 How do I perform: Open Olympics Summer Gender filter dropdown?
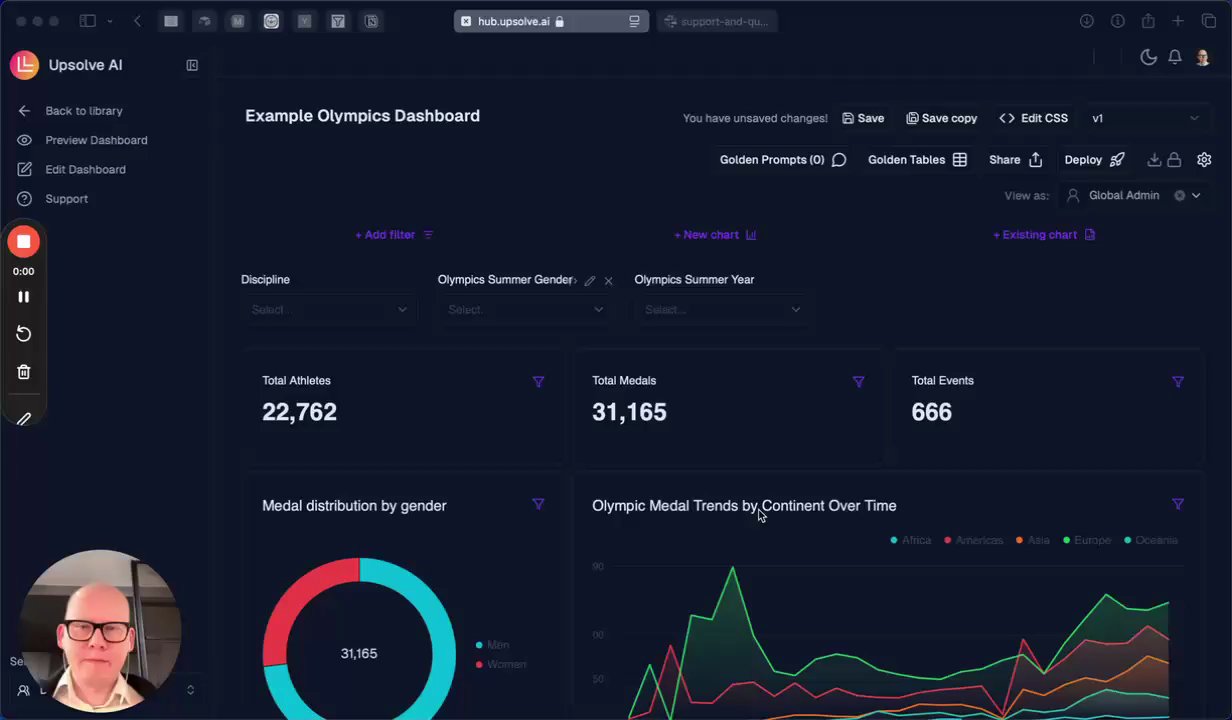[x=525, y=310]
